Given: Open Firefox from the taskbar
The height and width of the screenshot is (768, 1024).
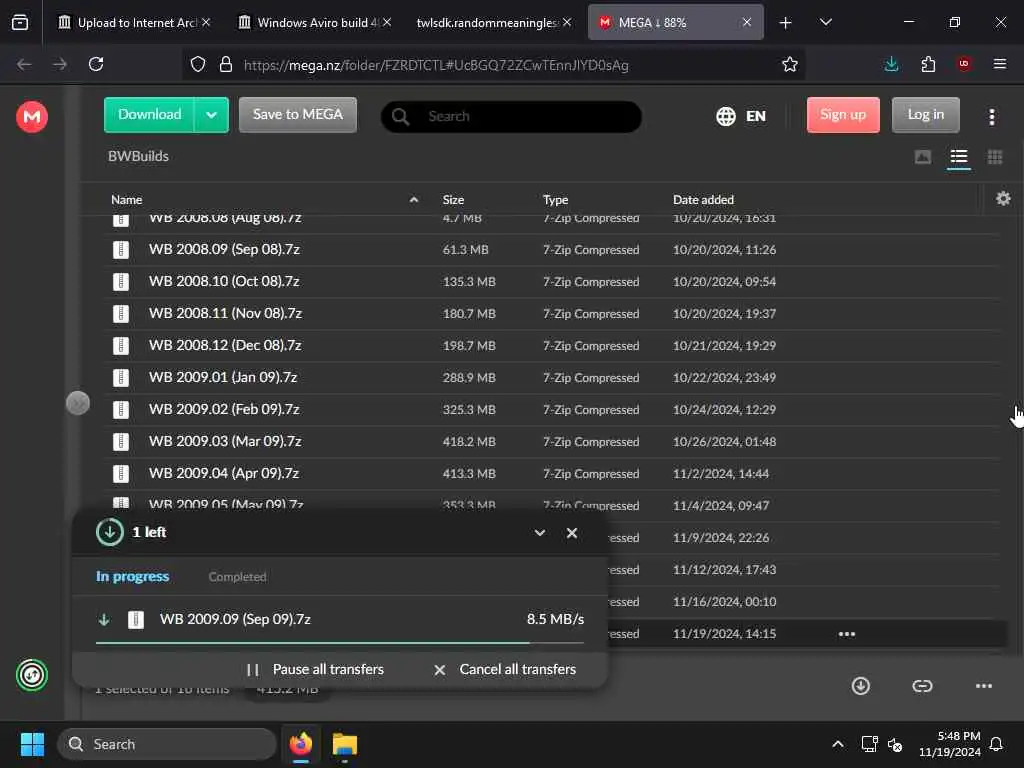Looking at the screenshot, I should [x=300, y=744].
